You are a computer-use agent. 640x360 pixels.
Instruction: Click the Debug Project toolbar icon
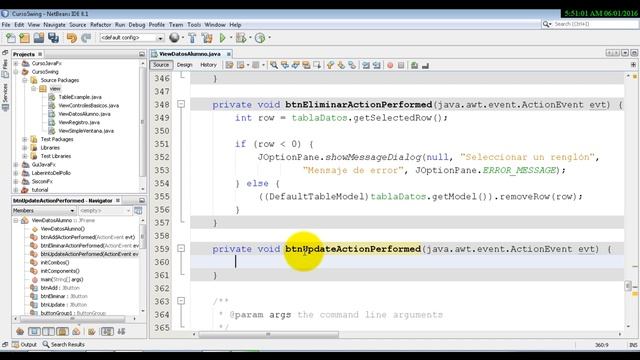coord(241,38)
